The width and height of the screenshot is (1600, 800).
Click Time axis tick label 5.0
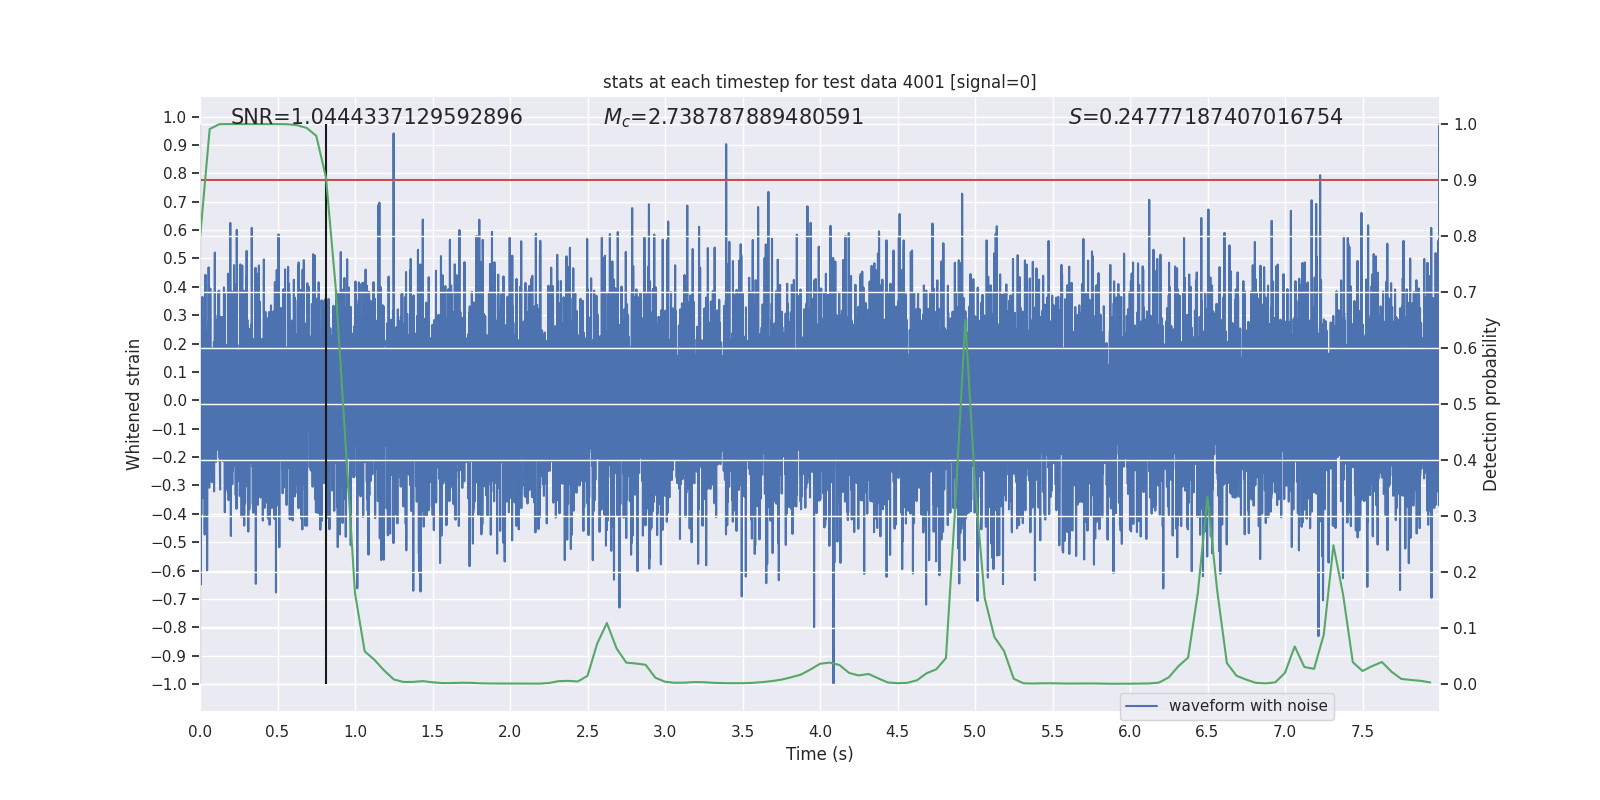pyautogui.click(x=975, y=731)
